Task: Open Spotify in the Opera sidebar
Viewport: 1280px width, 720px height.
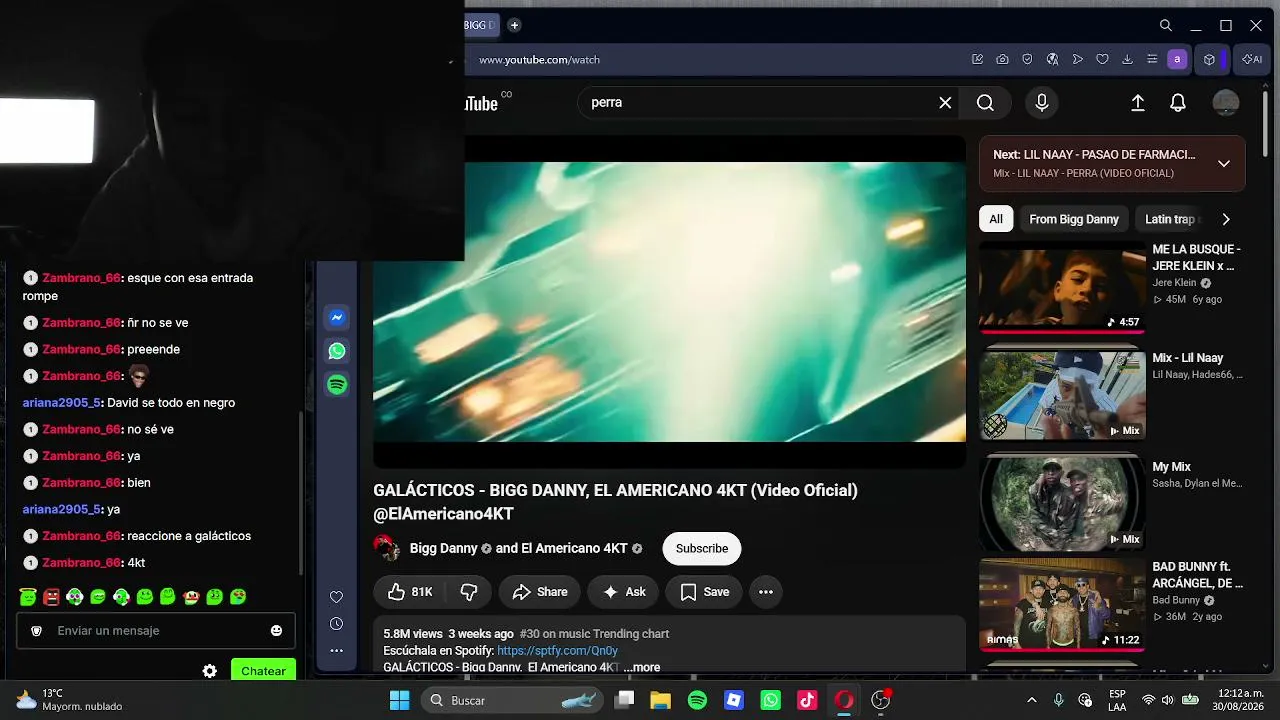Action: 337,385
